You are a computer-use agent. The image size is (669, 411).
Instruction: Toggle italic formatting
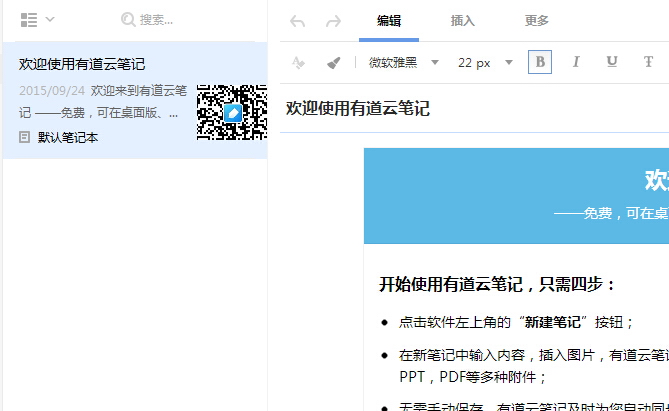pyautogui.click(x=576, y=62)
